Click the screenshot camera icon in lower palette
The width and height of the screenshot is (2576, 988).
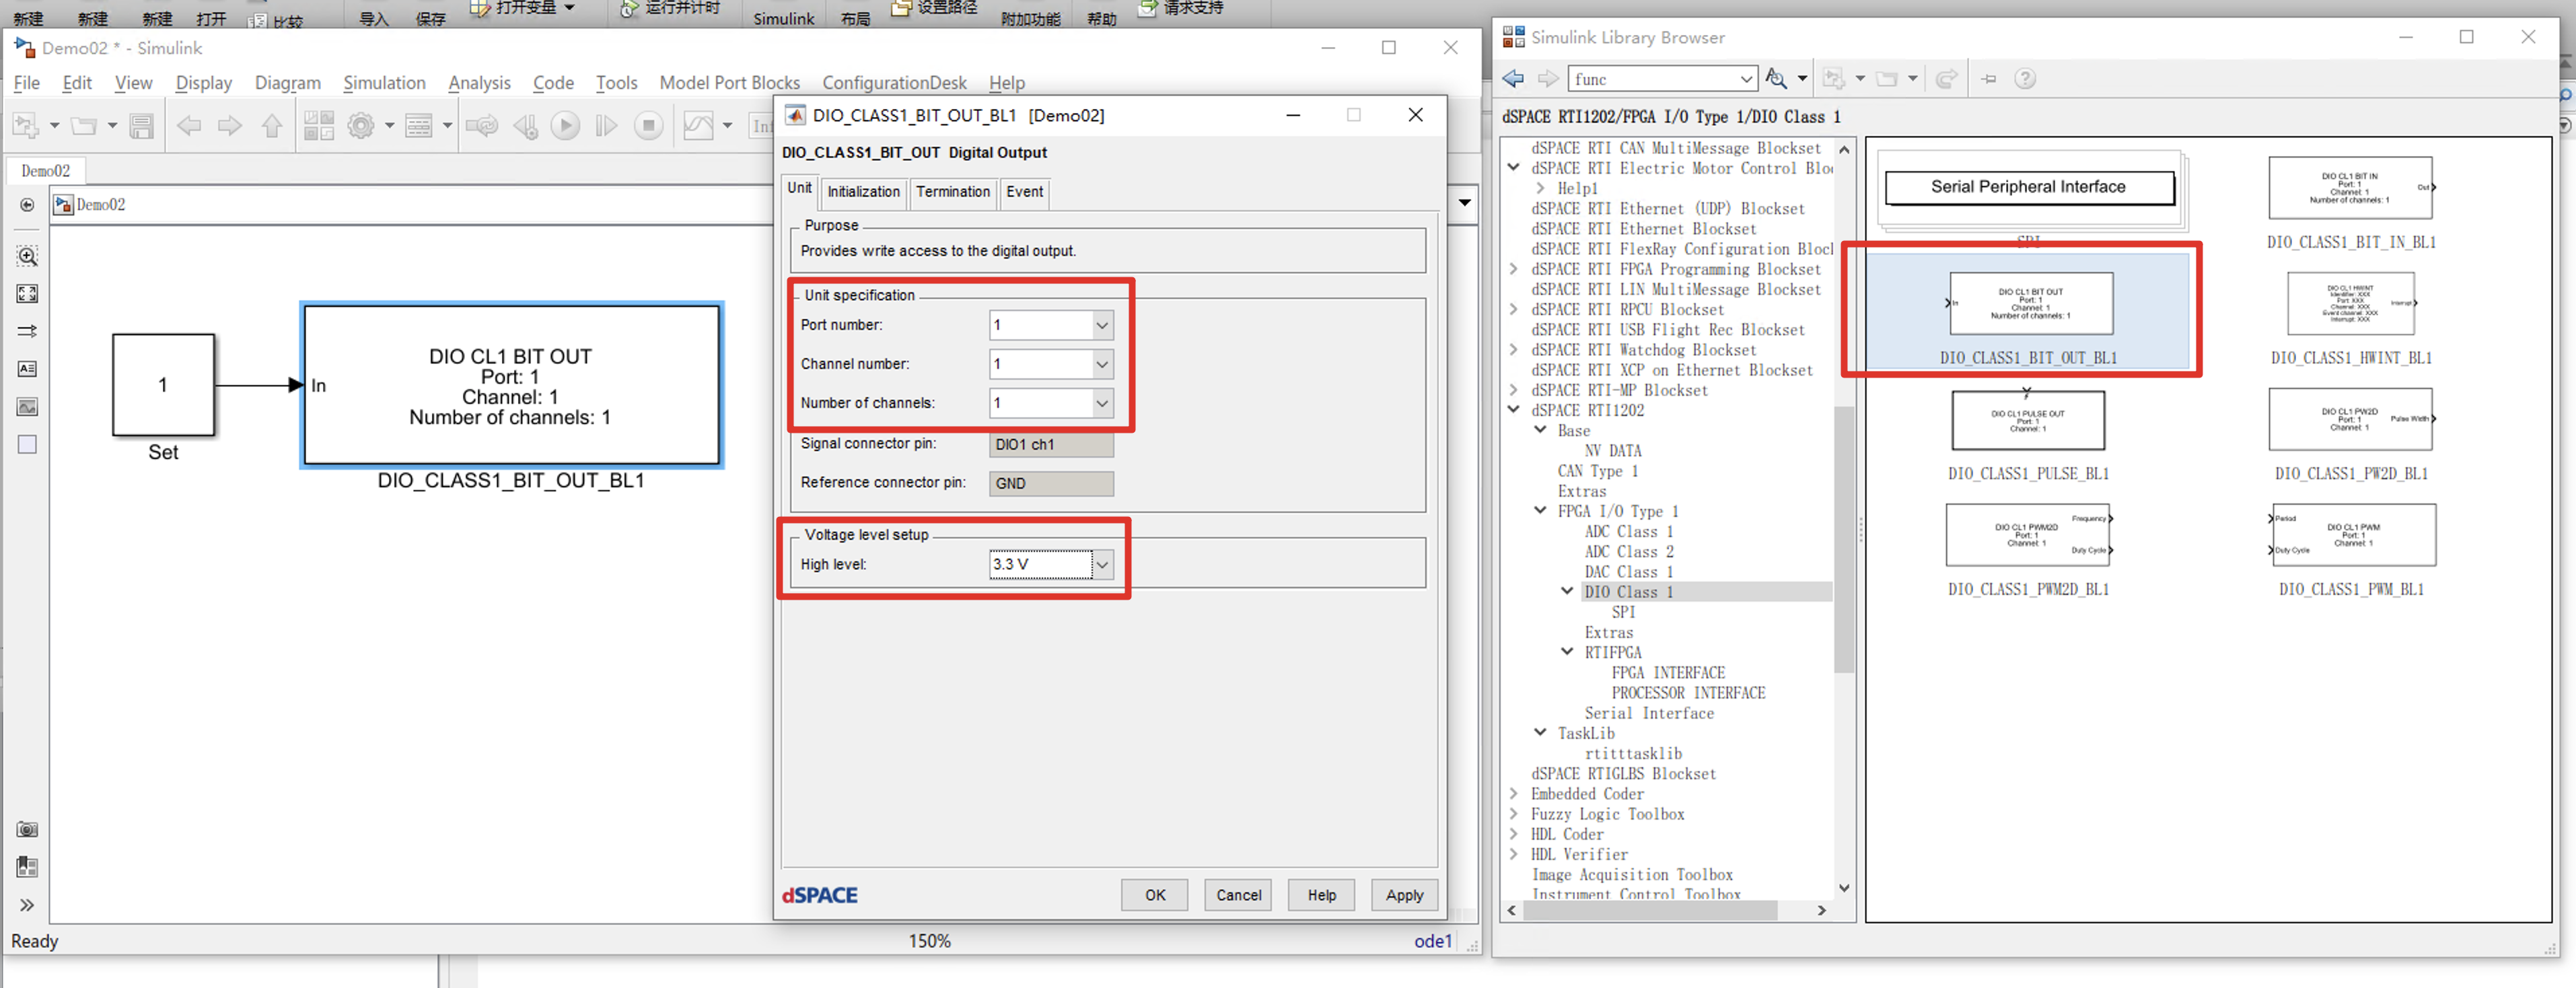tap(27, 829)
